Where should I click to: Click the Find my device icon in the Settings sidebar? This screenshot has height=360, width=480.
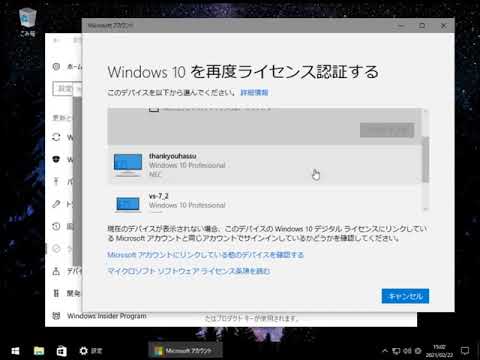56,271
